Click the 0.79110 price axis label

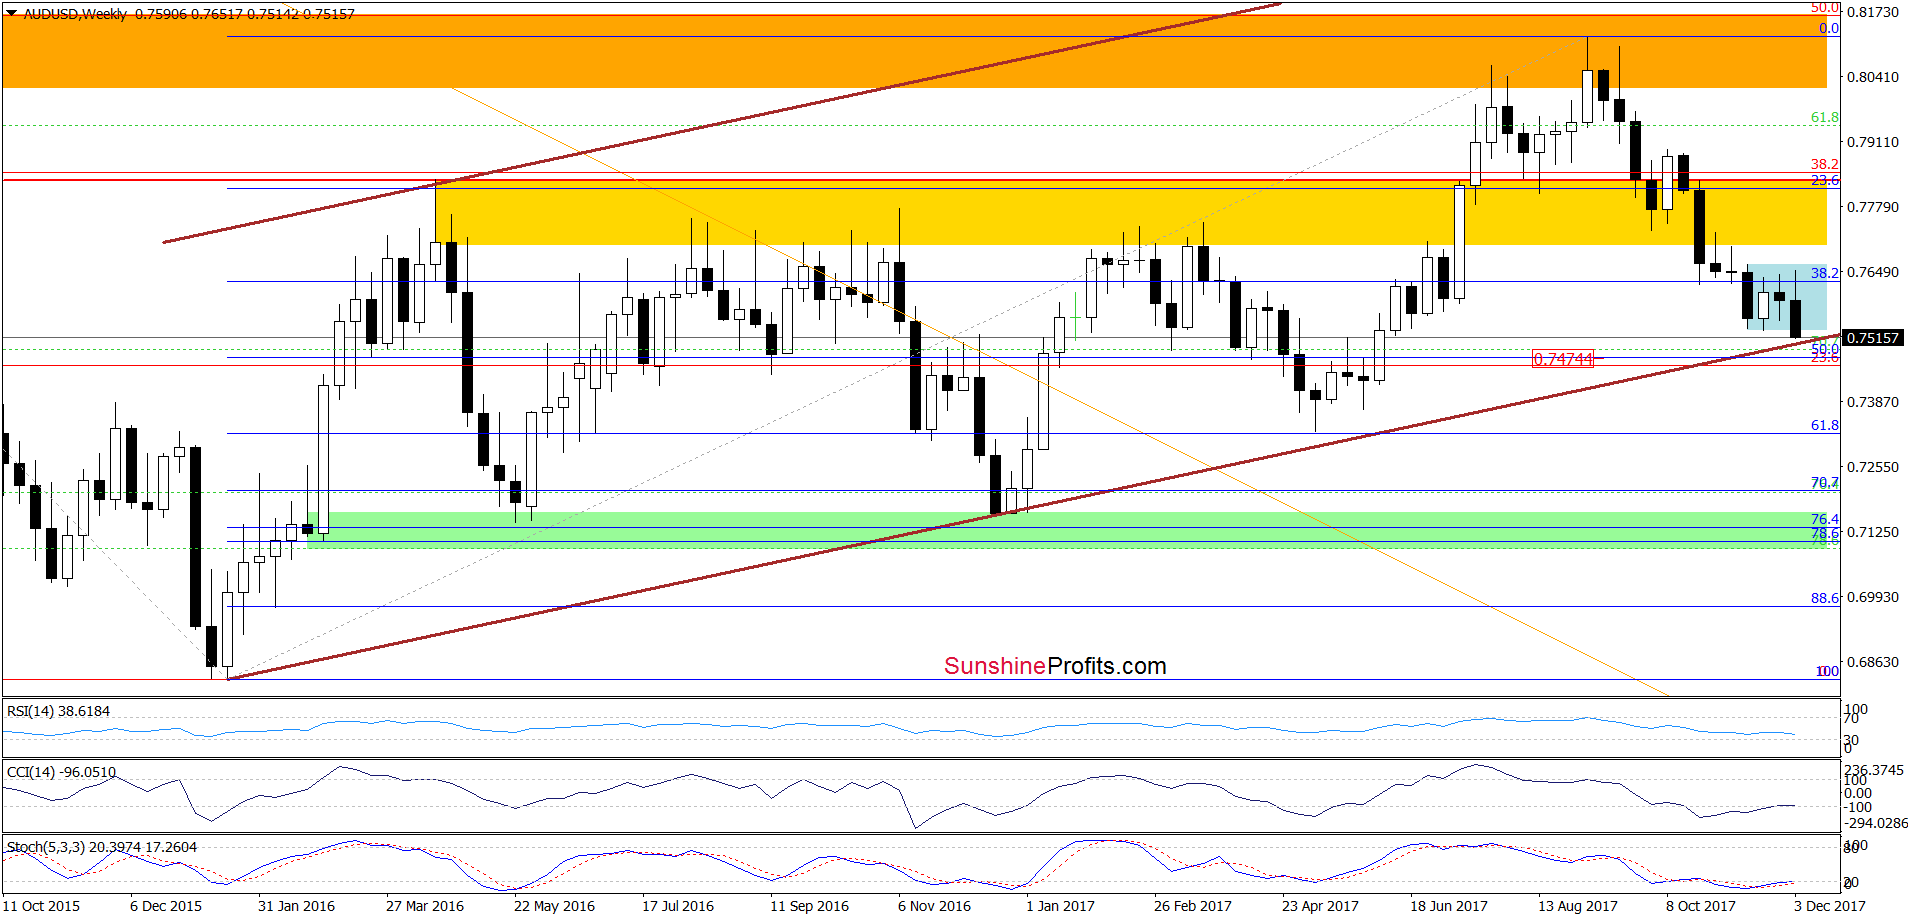point(1872,142)
